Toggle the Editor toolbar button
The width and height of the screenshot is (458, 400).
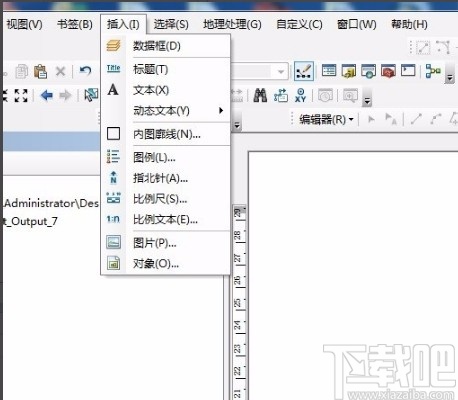[x=304, y=71]
